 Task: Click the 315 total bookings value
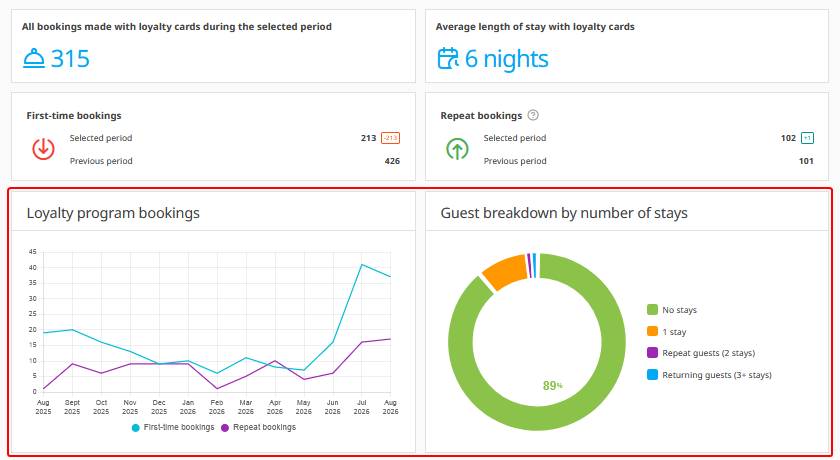click(70, 58)
